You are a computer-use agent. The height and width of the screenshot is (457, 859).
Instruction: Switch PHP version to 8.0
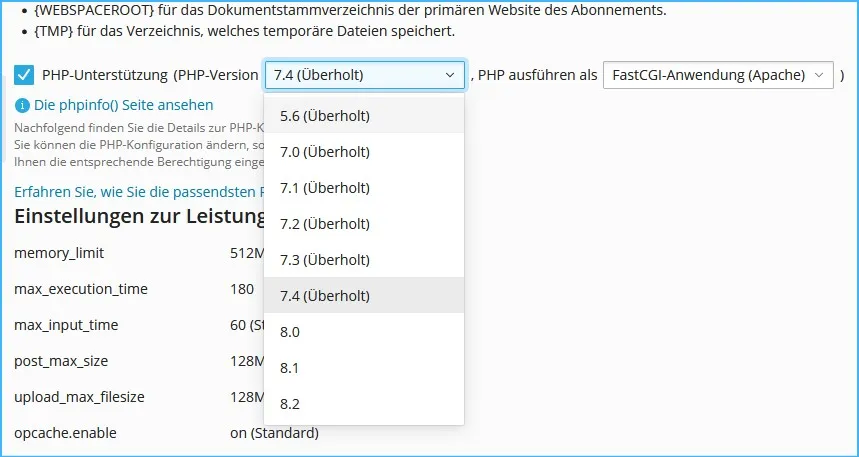pos(364,332)
